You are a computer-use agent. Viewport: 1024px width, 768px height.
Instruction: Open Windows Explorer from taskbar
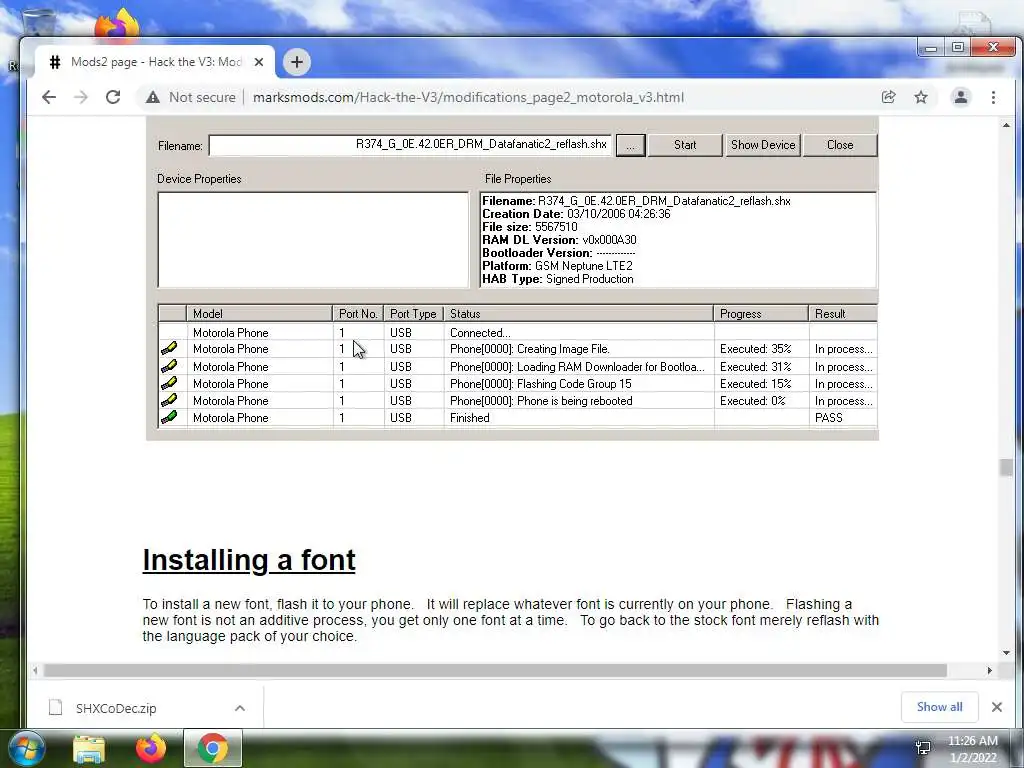89,748
